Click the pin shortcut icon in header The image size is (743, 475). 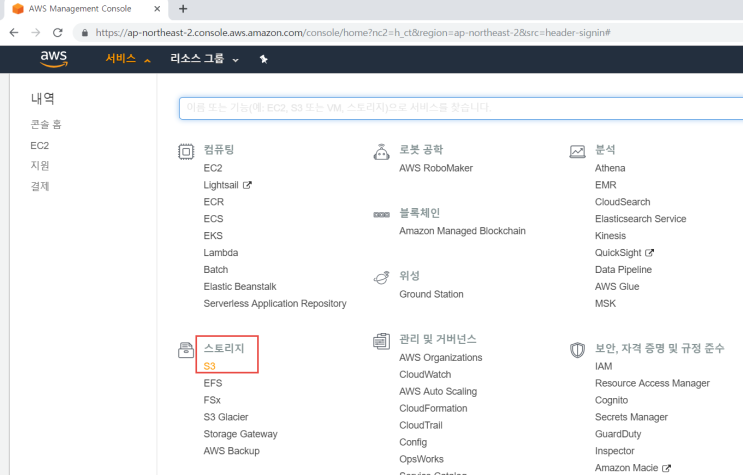[263, 59]
